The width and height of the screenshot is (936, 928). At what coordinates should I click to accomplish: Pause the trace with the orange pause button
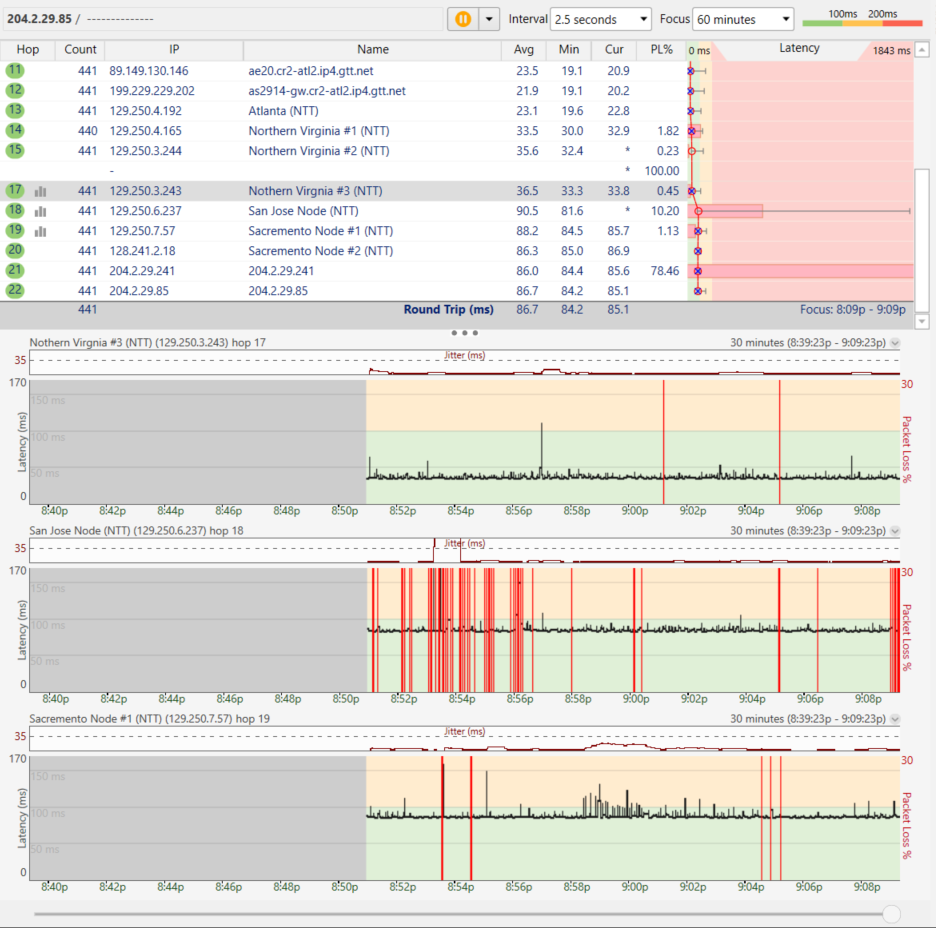coord(463,19)
